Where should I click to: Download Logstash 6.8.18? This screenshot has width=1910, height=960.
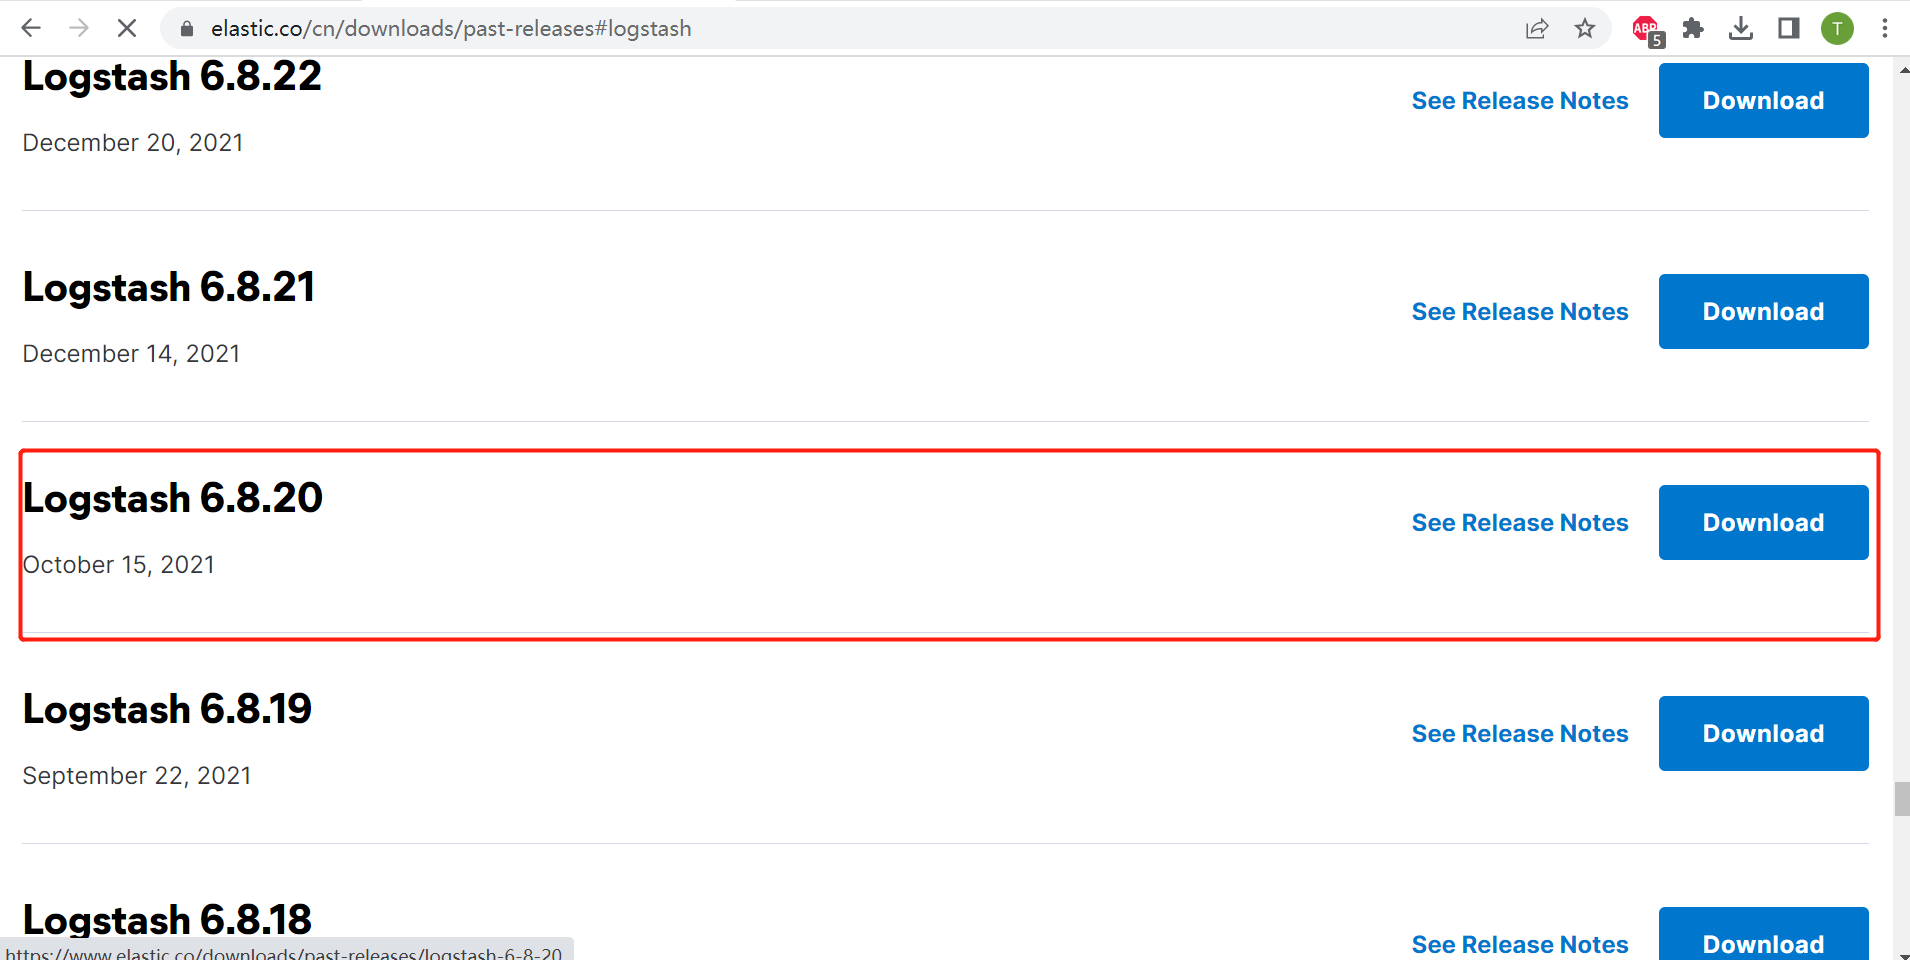(x=1763, y=936)
